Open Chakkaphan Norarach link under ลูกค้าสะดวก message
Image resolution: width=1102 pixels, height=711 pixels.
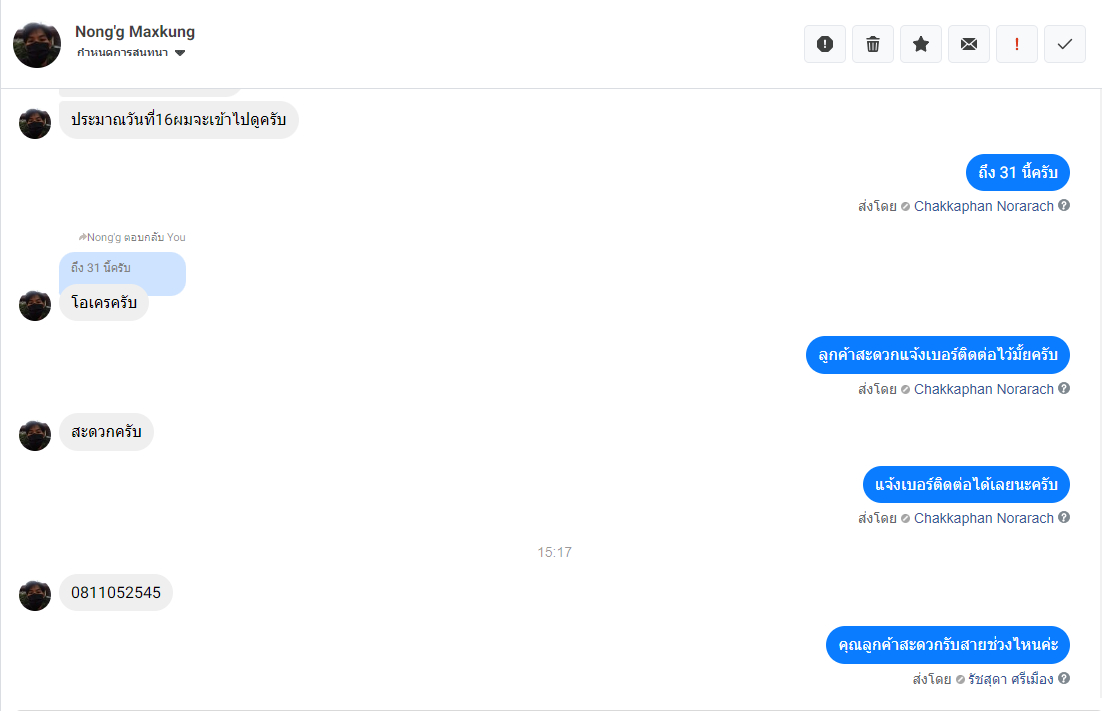(x=983, y=389)
